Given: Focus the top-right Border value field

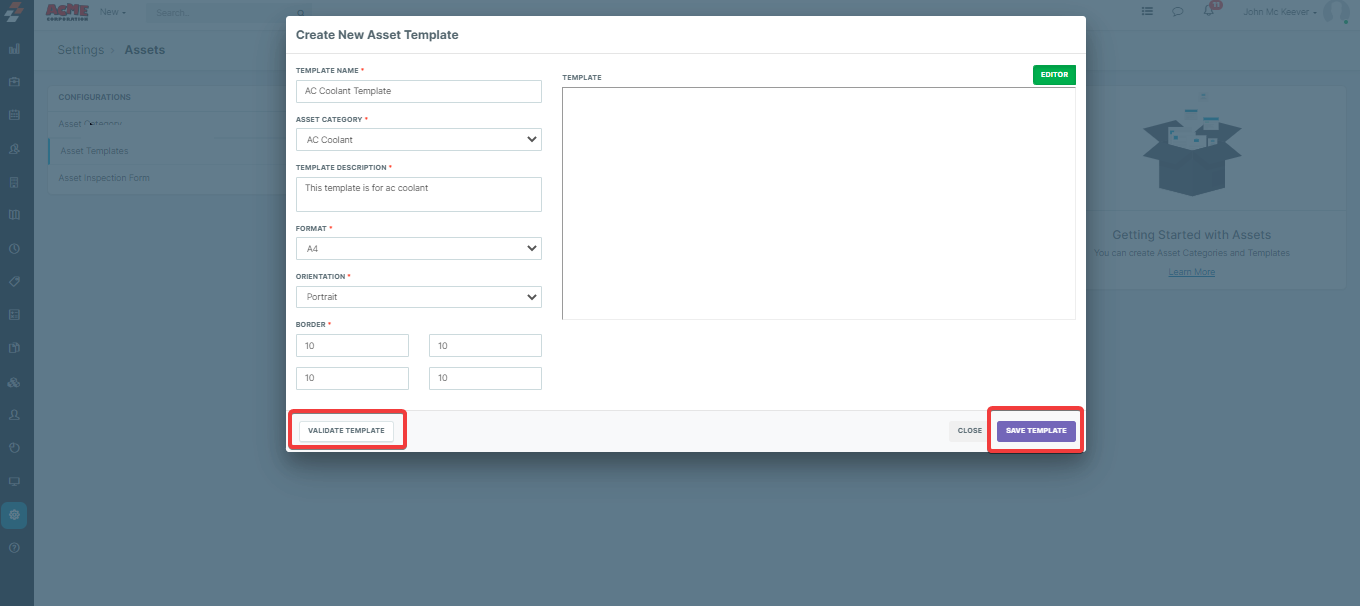Looking at the screenshot, I should (x=485, y=346).
